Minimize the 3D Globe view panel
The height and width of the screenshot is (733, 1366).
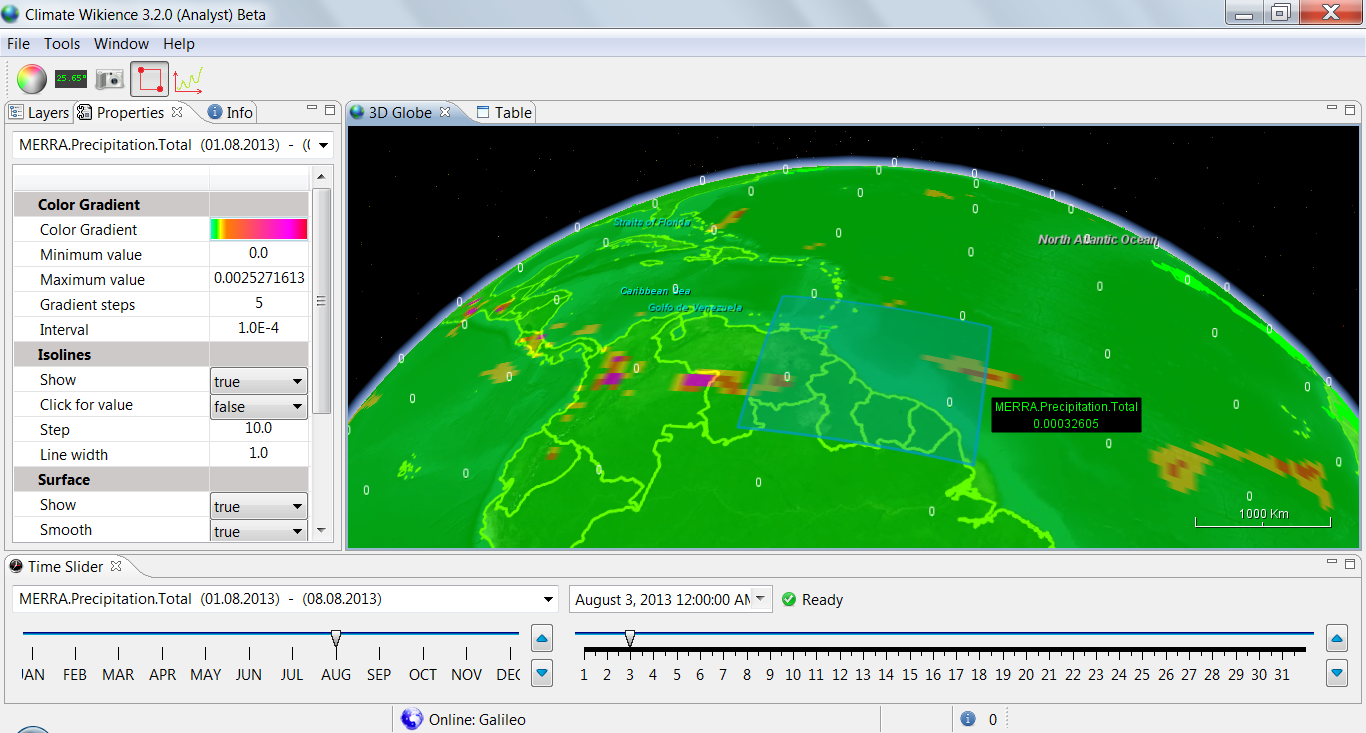pyautogui.click(x=1333, y=108)
